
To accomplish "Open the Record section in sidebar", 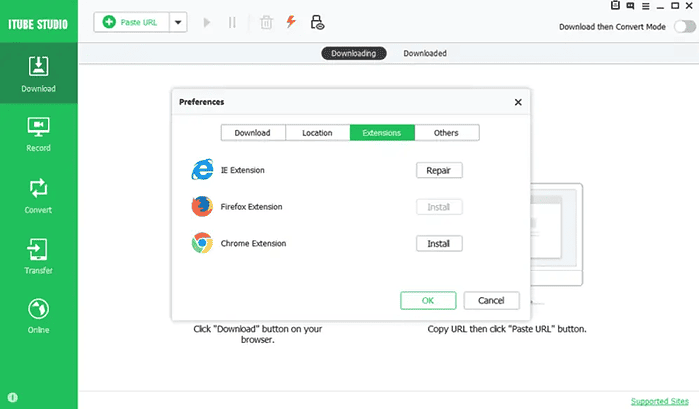I will tap(38, 134).
